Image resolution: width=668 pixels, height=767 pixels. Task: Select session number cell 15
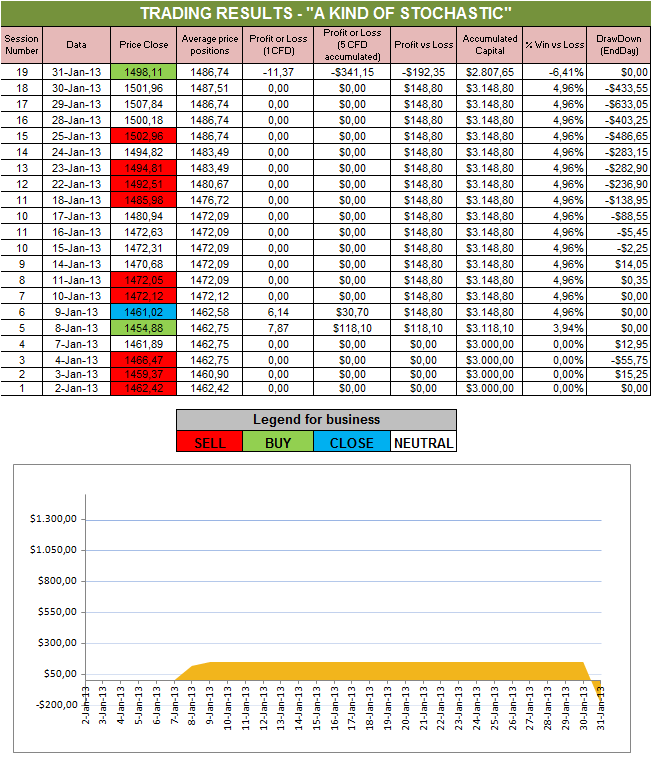(x=22, y=136)
